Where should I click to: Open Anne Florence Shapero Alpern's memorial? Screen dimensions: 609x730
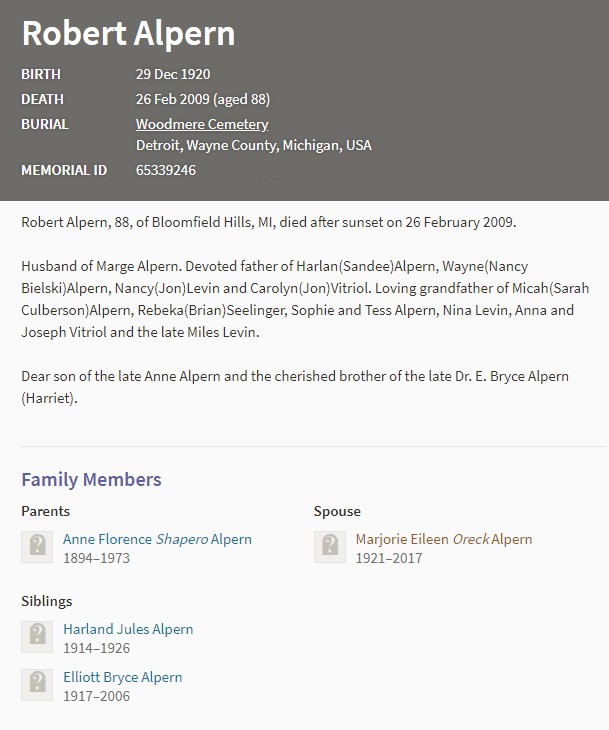157,539
